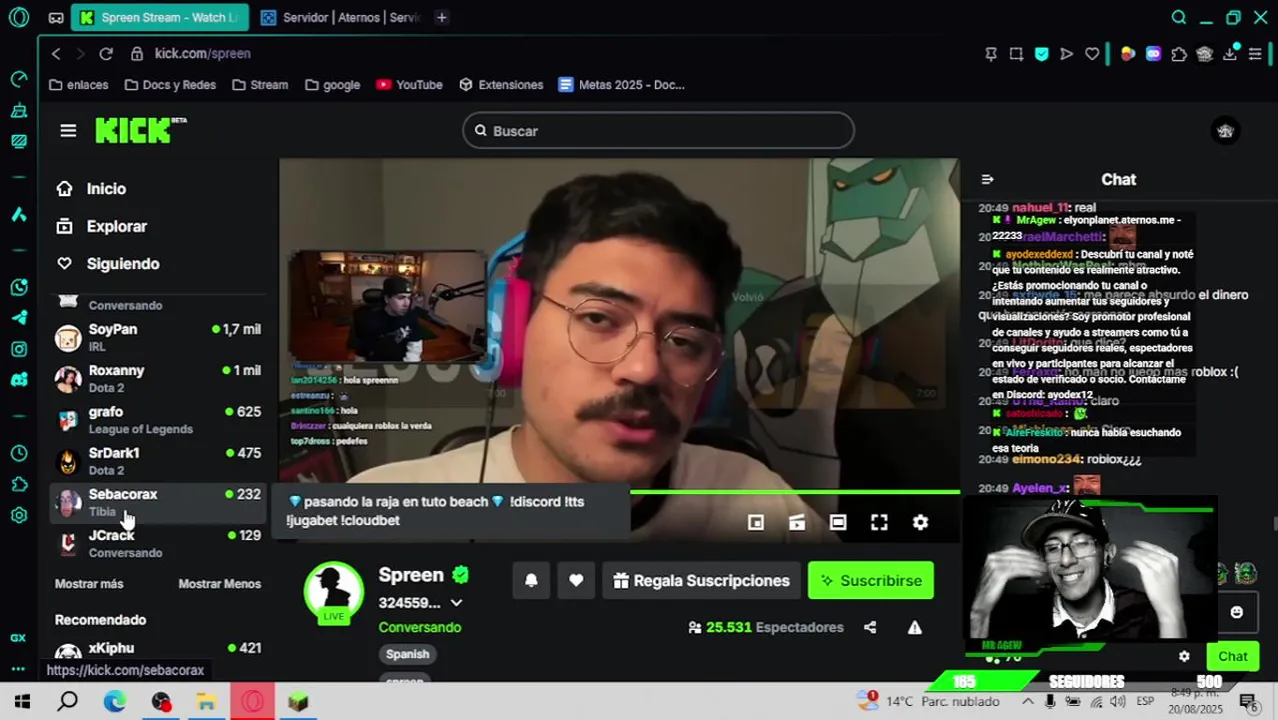Expand follower count dropdown arrow
This screenshot has width=1278, height=720.
click(456, 603)
